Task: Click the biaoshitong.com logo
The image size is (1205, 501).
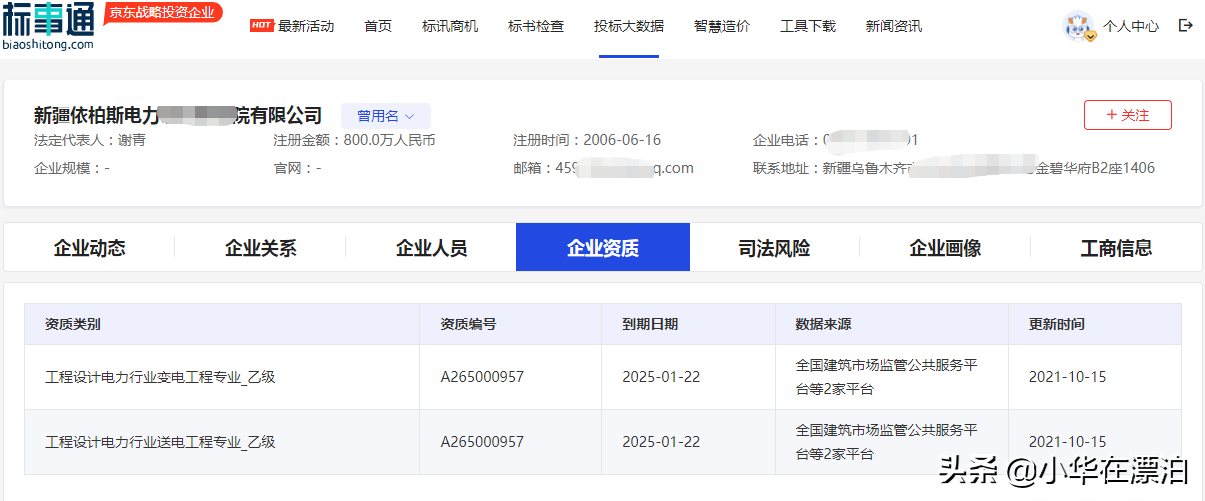Action: point(48,26)
